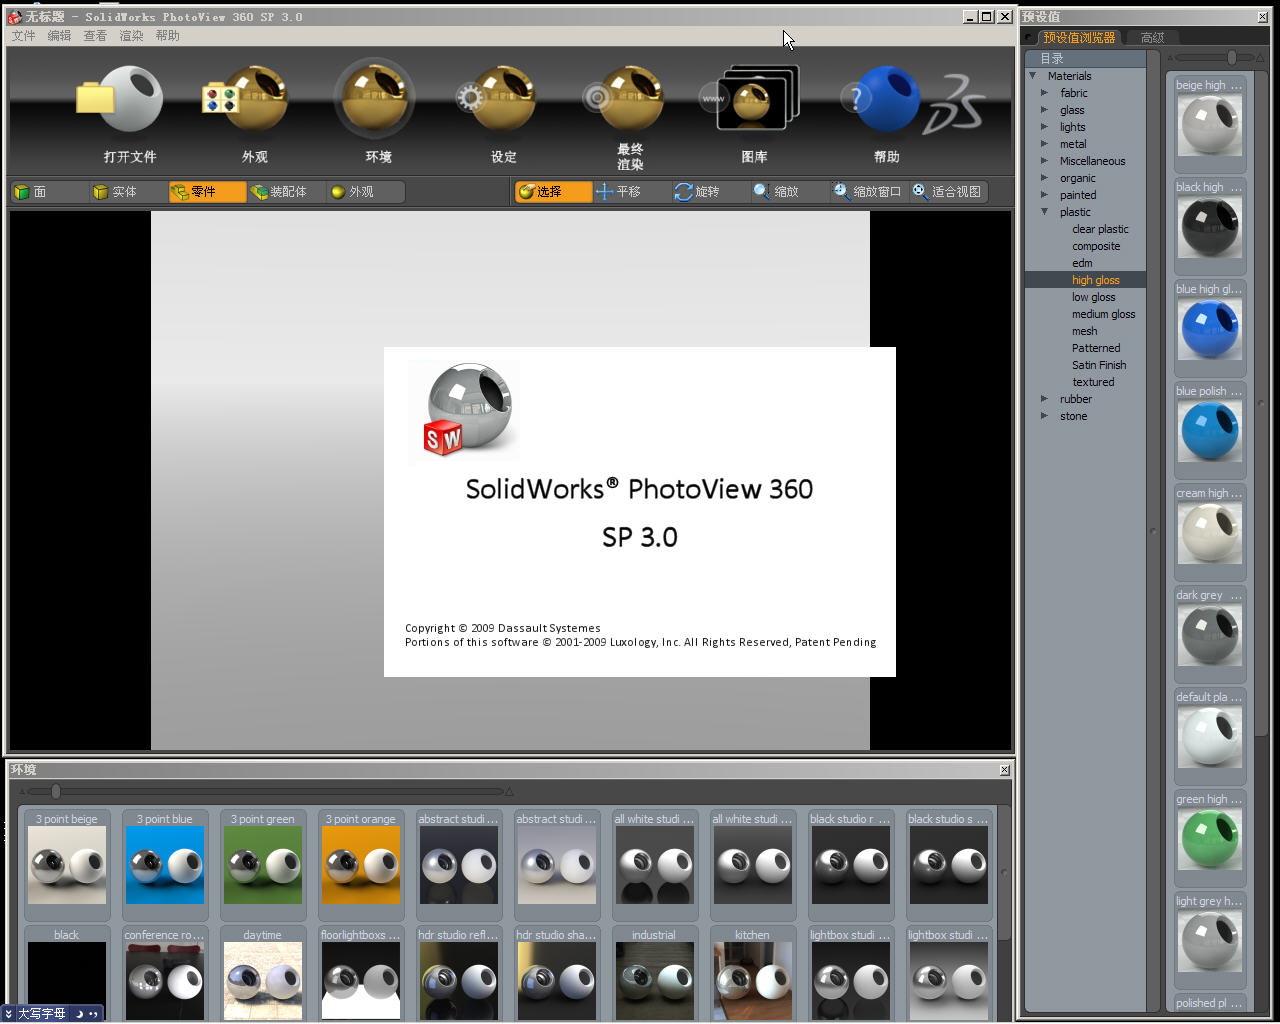The width and height of the screenshot is (1280, 1024).
Task: Open the 查看 menu
Action: 96,36
